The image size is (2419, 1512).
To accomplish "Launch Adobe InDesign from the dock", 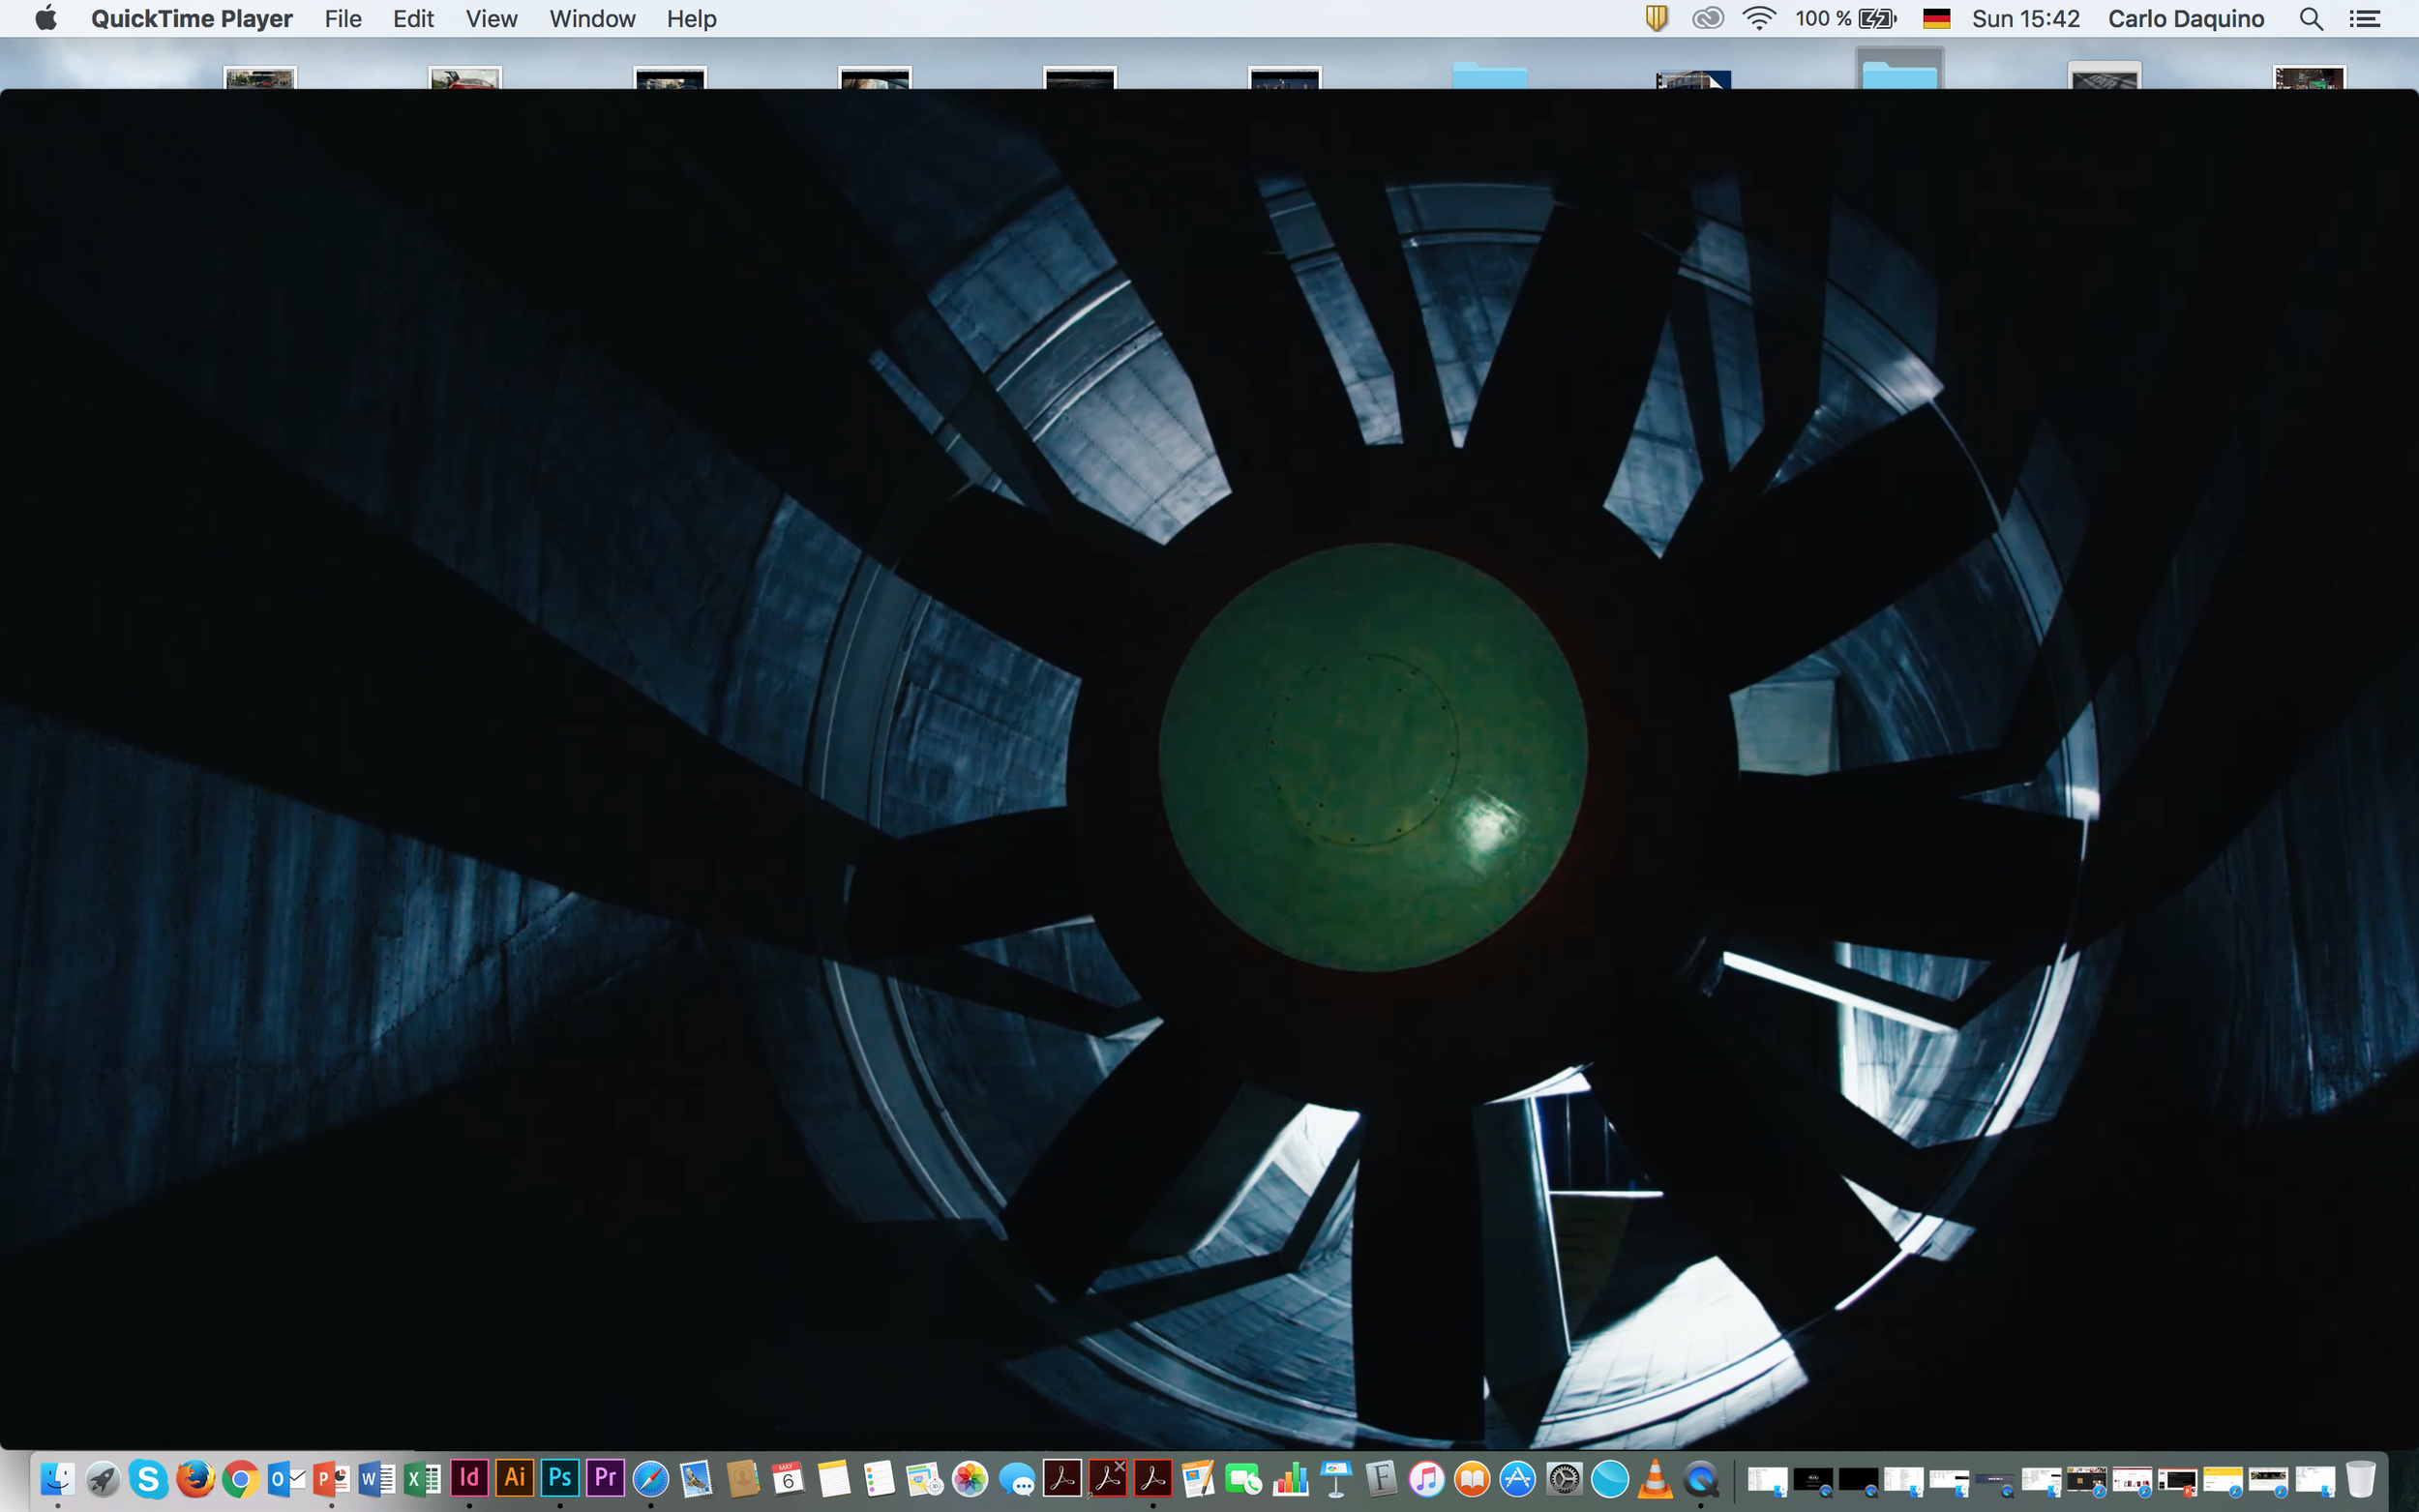I will coord(469,1478).
